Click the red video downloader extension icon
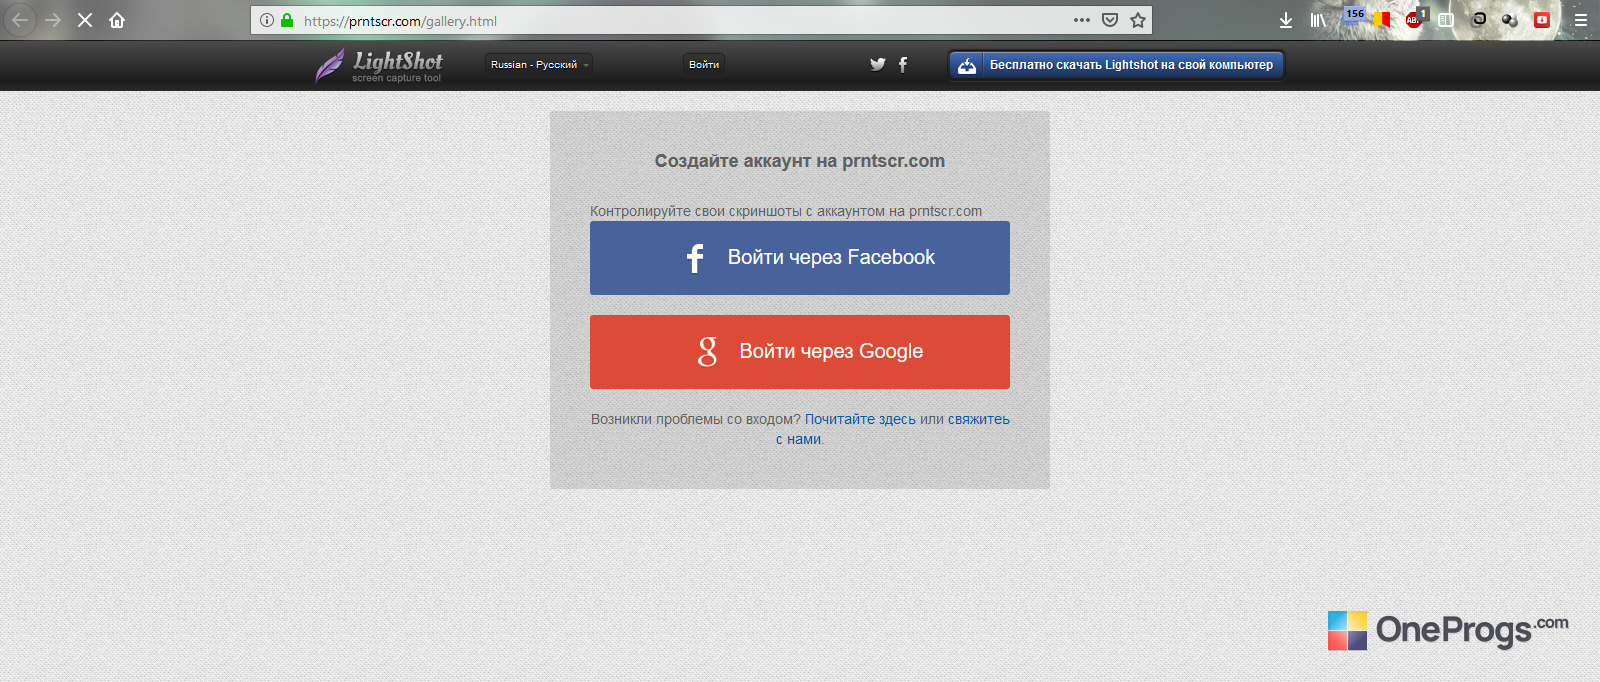 [1542, 19]
